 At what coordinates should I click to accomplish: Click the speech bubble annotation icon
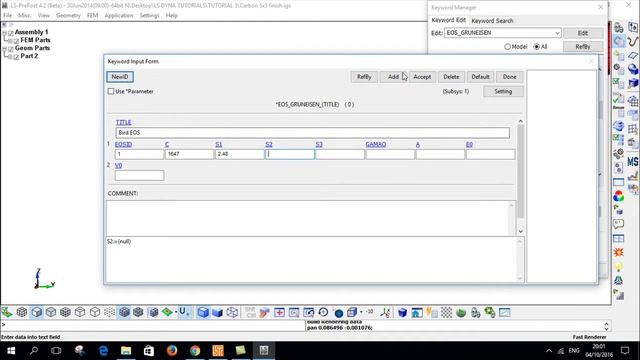(618, 224)
